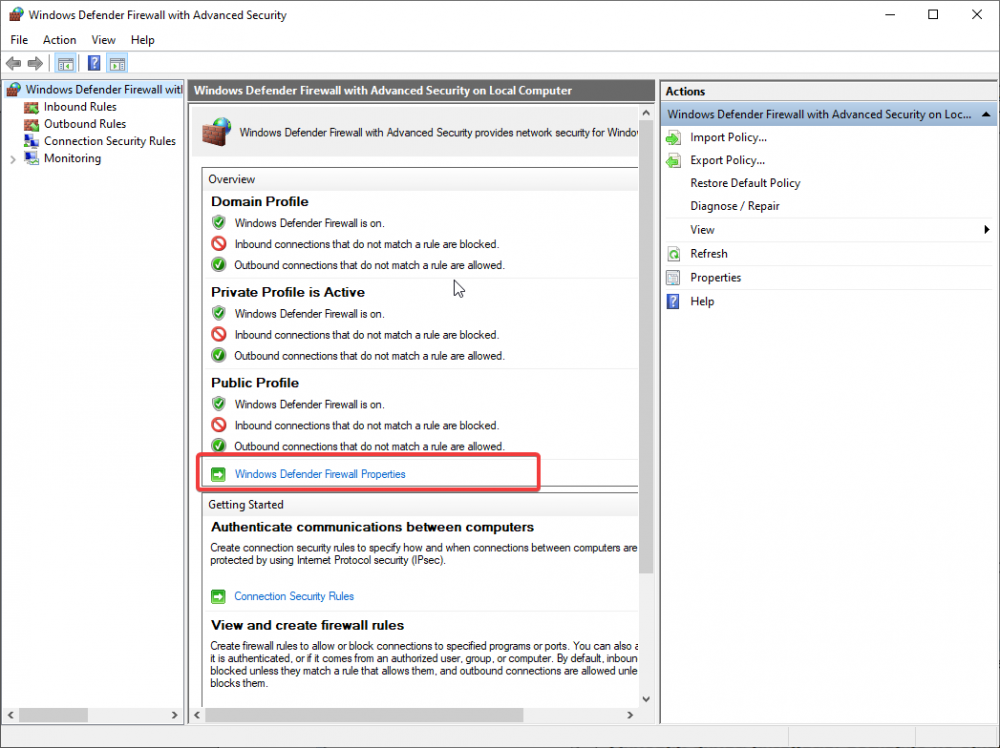Click the Connection Security Rules tree icon

coord(31,141)
